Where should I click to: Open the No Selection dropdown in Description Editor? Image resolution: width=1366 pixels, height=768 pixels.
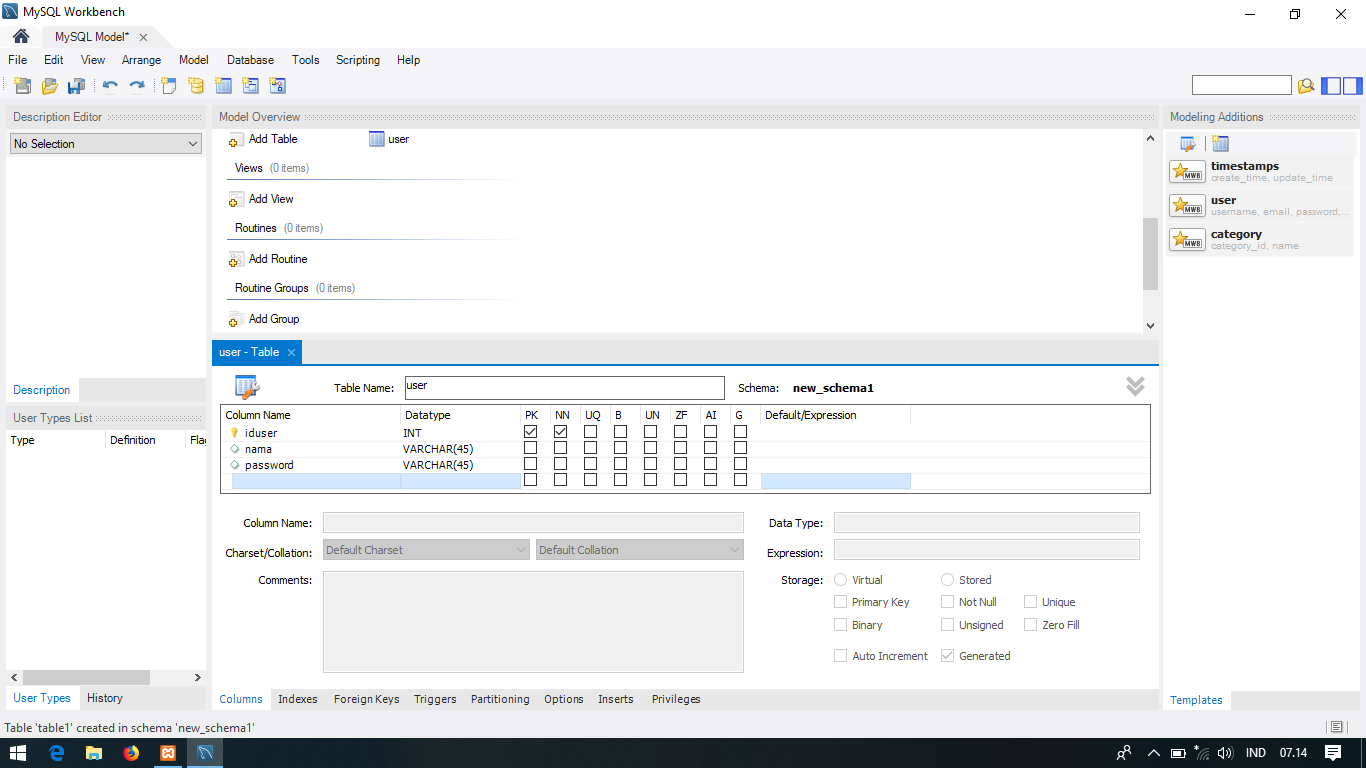[105, 143]
